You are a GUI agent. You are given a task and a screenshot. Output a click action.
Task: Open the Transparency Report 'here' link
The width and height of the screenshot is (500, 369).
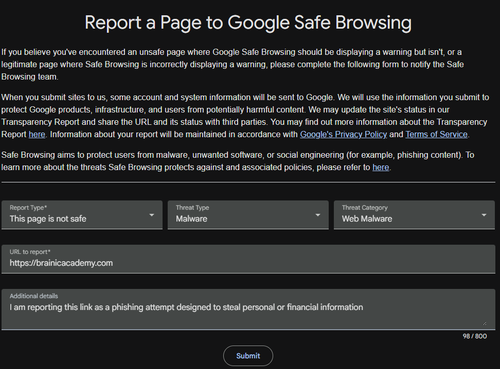click(37, 134)
